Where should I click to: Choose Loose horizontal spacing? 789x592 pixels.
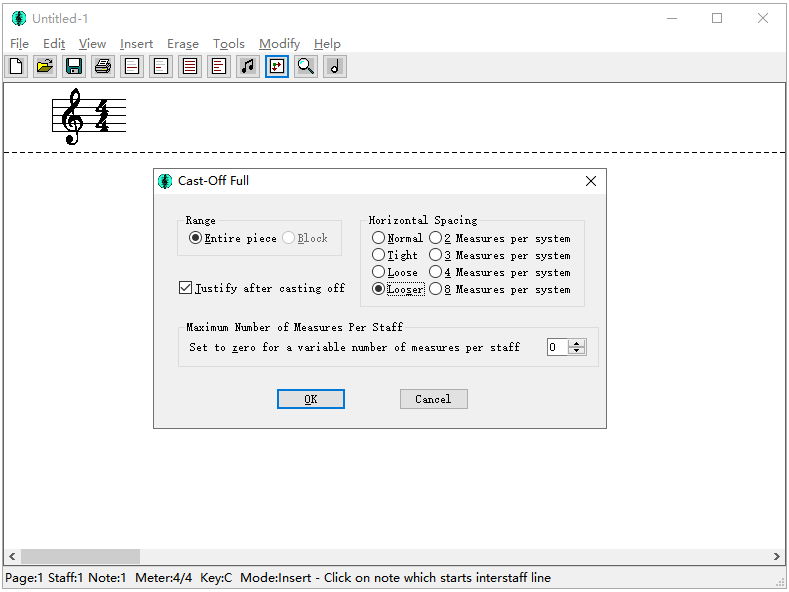point(395,272)
